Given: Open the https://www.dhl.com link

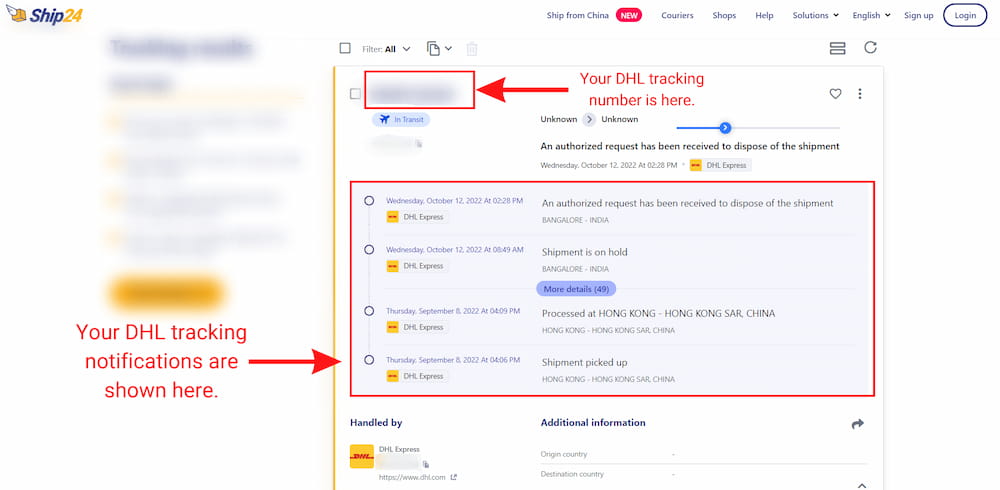Looking at the screenshot, I should click(x=412, y=477).
